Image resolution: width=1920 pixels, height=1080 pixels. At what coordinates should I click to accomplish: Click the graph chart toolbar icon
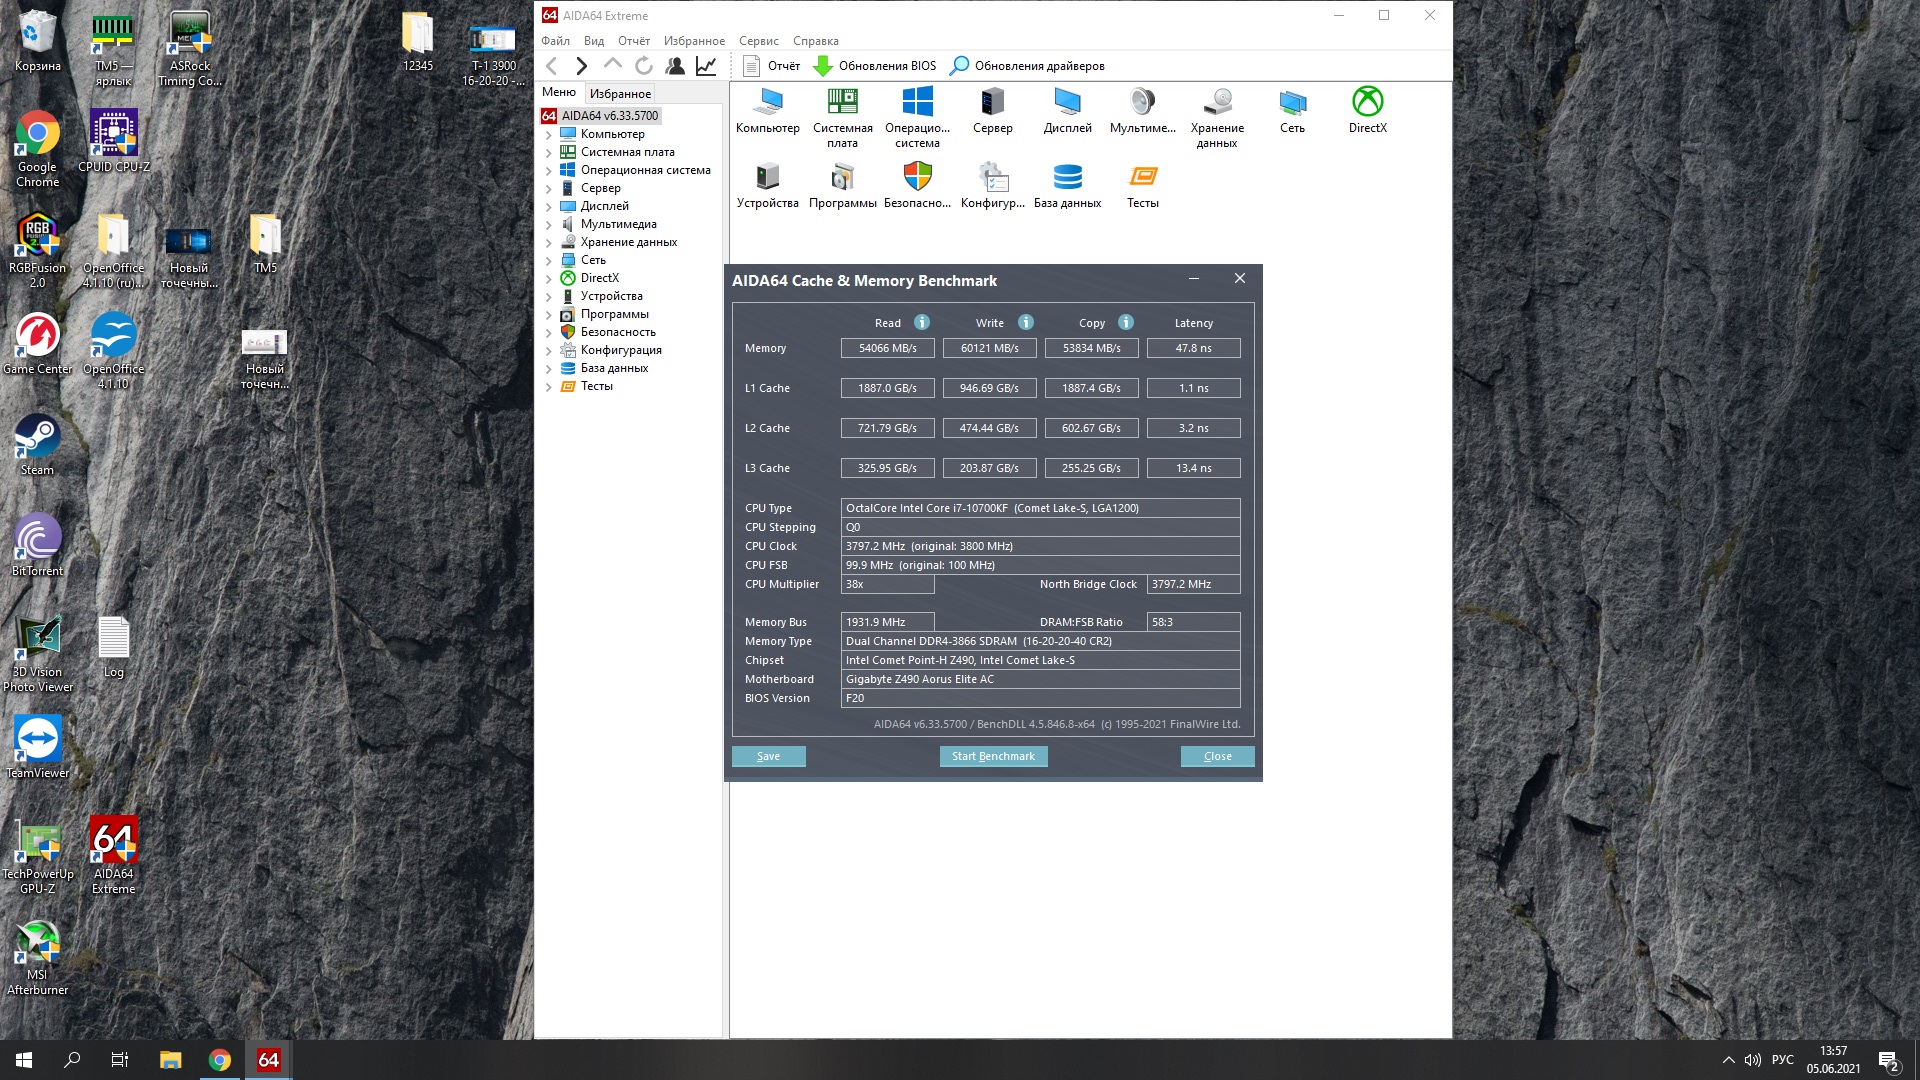click(706, 66)
